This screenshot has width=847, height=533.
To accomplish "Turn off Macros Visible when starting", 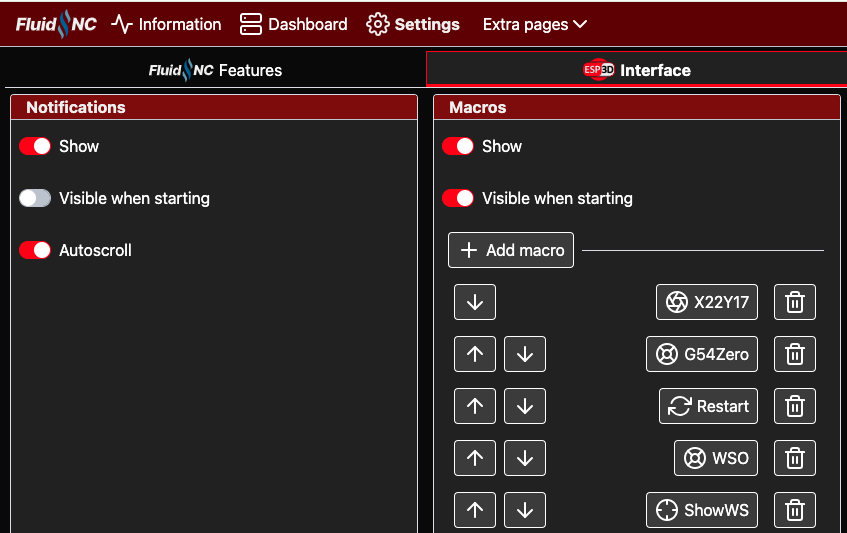I will (458, 198).
